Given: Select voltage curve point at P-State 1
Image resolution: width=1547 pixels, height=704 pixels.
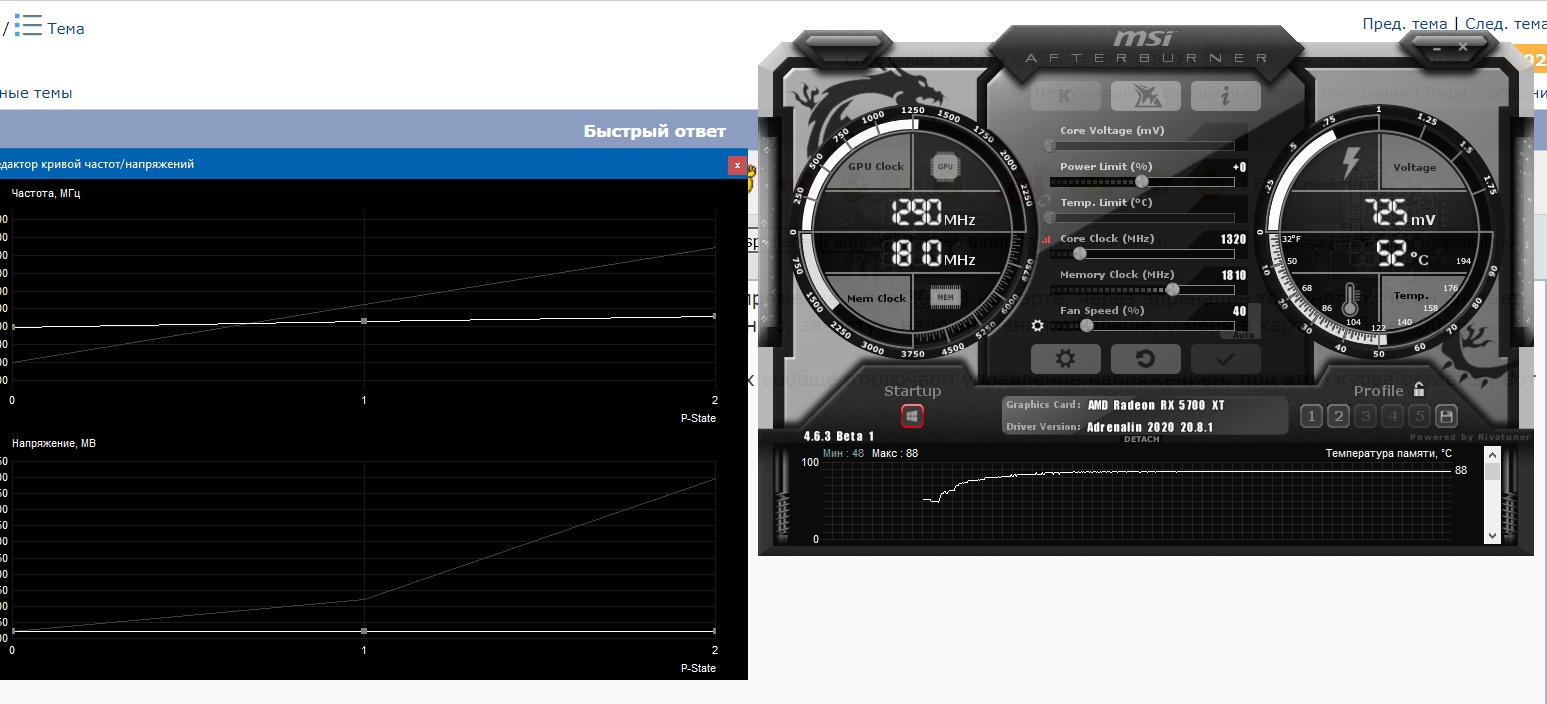Looking at the screenshot, I should (x=364, y=631).
